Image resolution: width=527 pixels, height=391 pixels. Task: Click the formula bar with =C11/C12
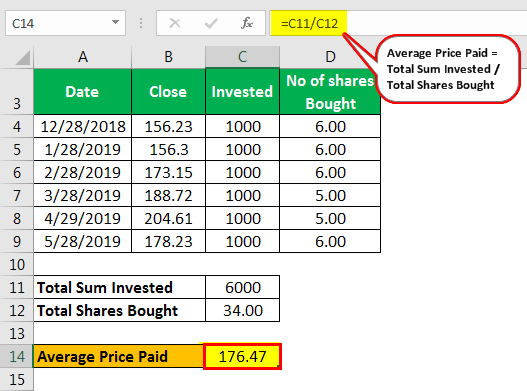399,23
